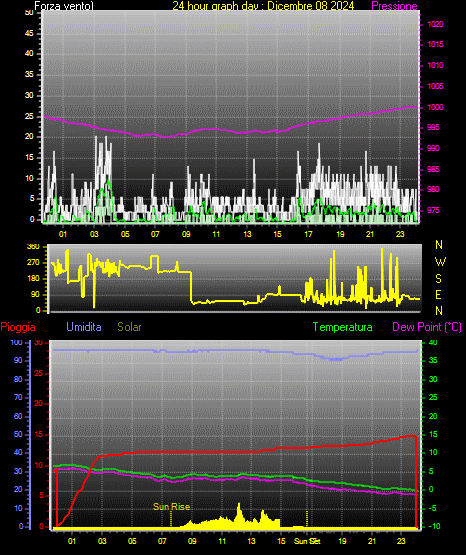Click the 1000 pressure axis value
Screen dimensions: 466x555
point(435,107)
